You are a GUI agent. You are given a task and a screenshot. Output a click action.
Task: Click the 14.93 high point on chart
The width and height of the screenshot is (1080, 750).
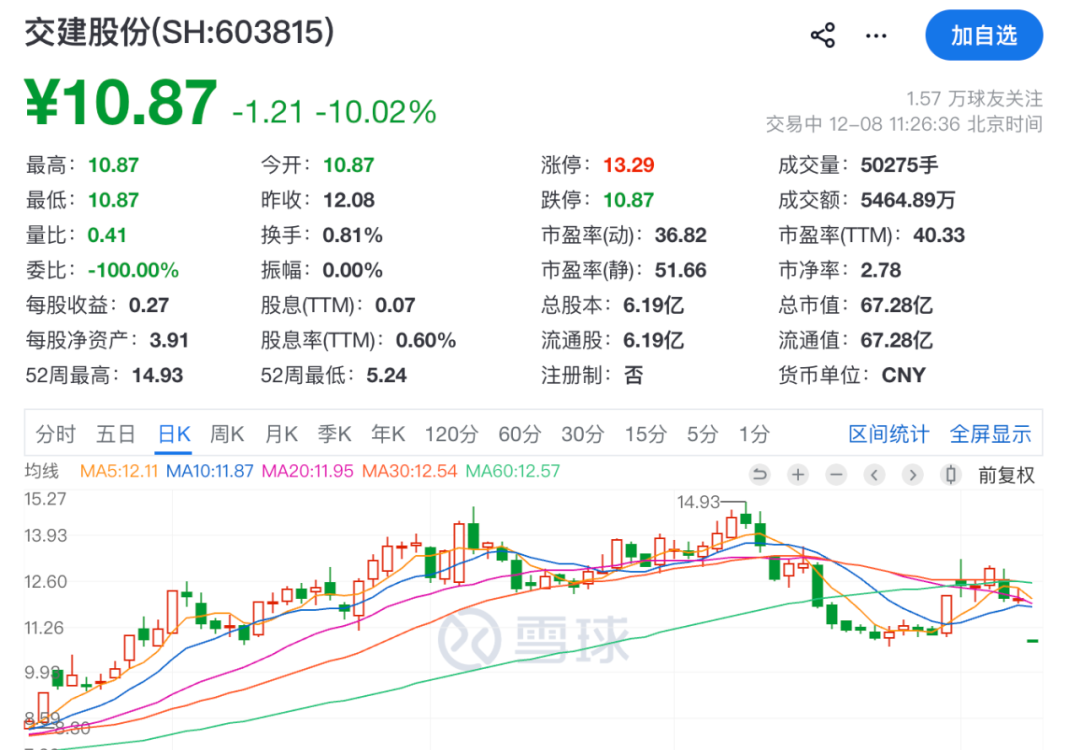pos(699,502)
